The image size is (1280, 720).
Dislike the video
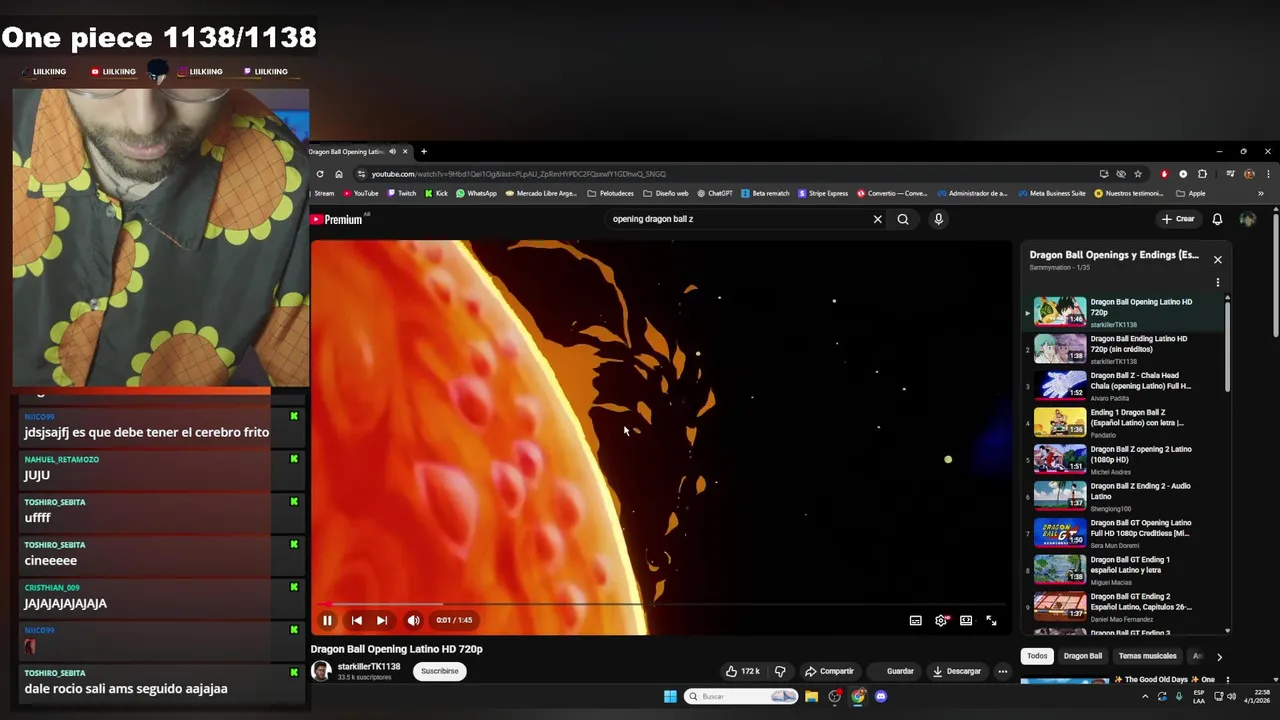[780, 671]
